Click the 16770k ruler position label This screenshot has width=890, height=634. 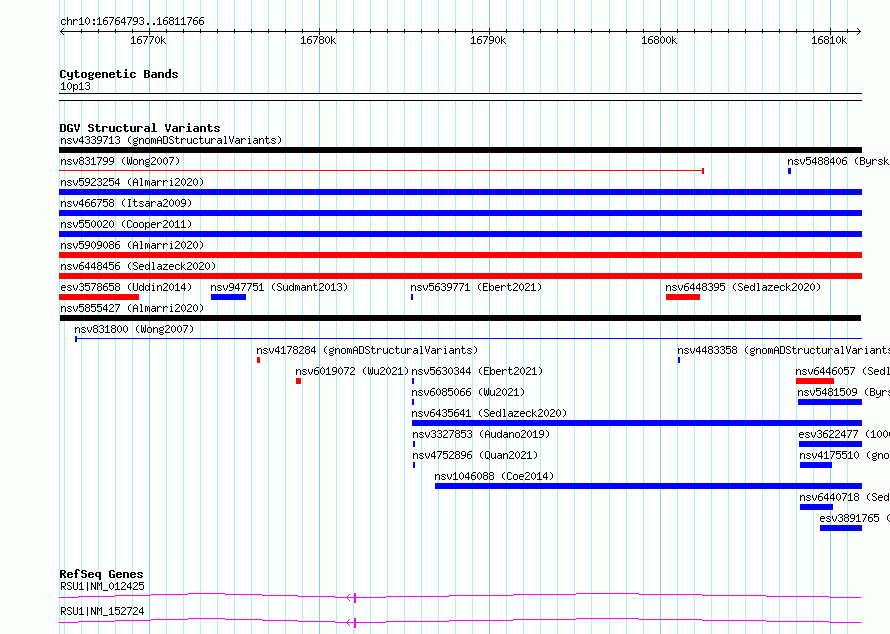tap(148, 40)
